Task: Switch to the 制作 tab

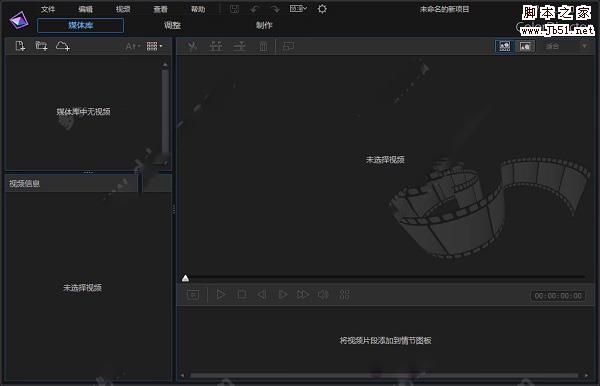Action: tap(264, 26)
